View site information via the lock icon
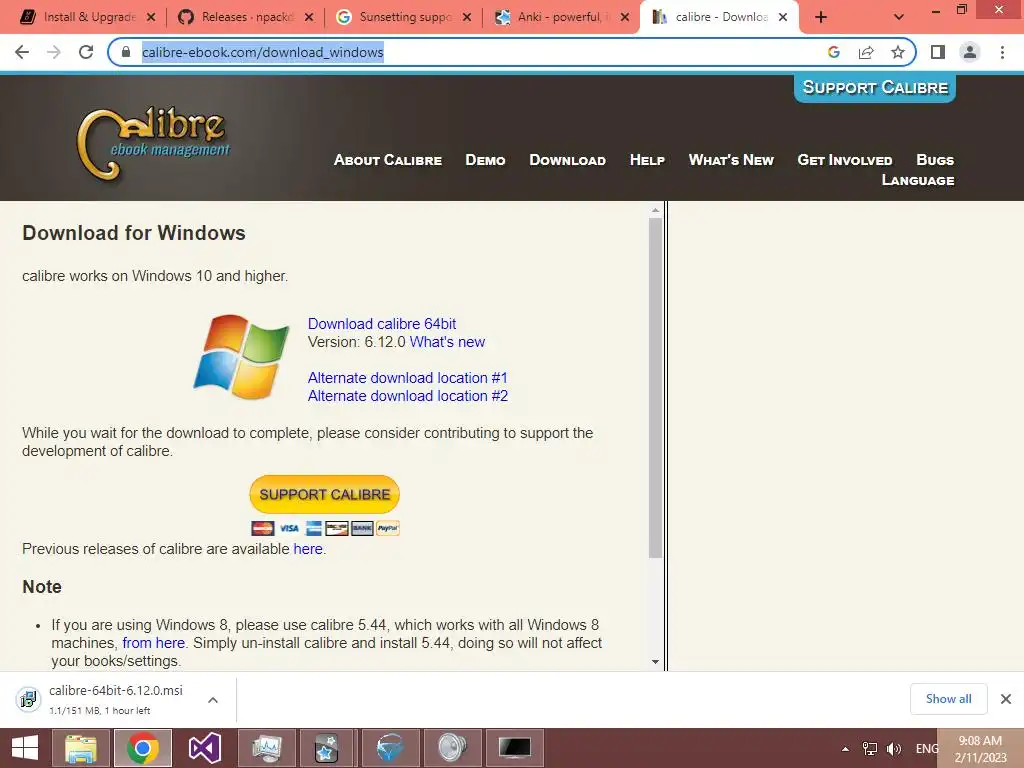1024x768 pixels. click(x=126, y=52)
